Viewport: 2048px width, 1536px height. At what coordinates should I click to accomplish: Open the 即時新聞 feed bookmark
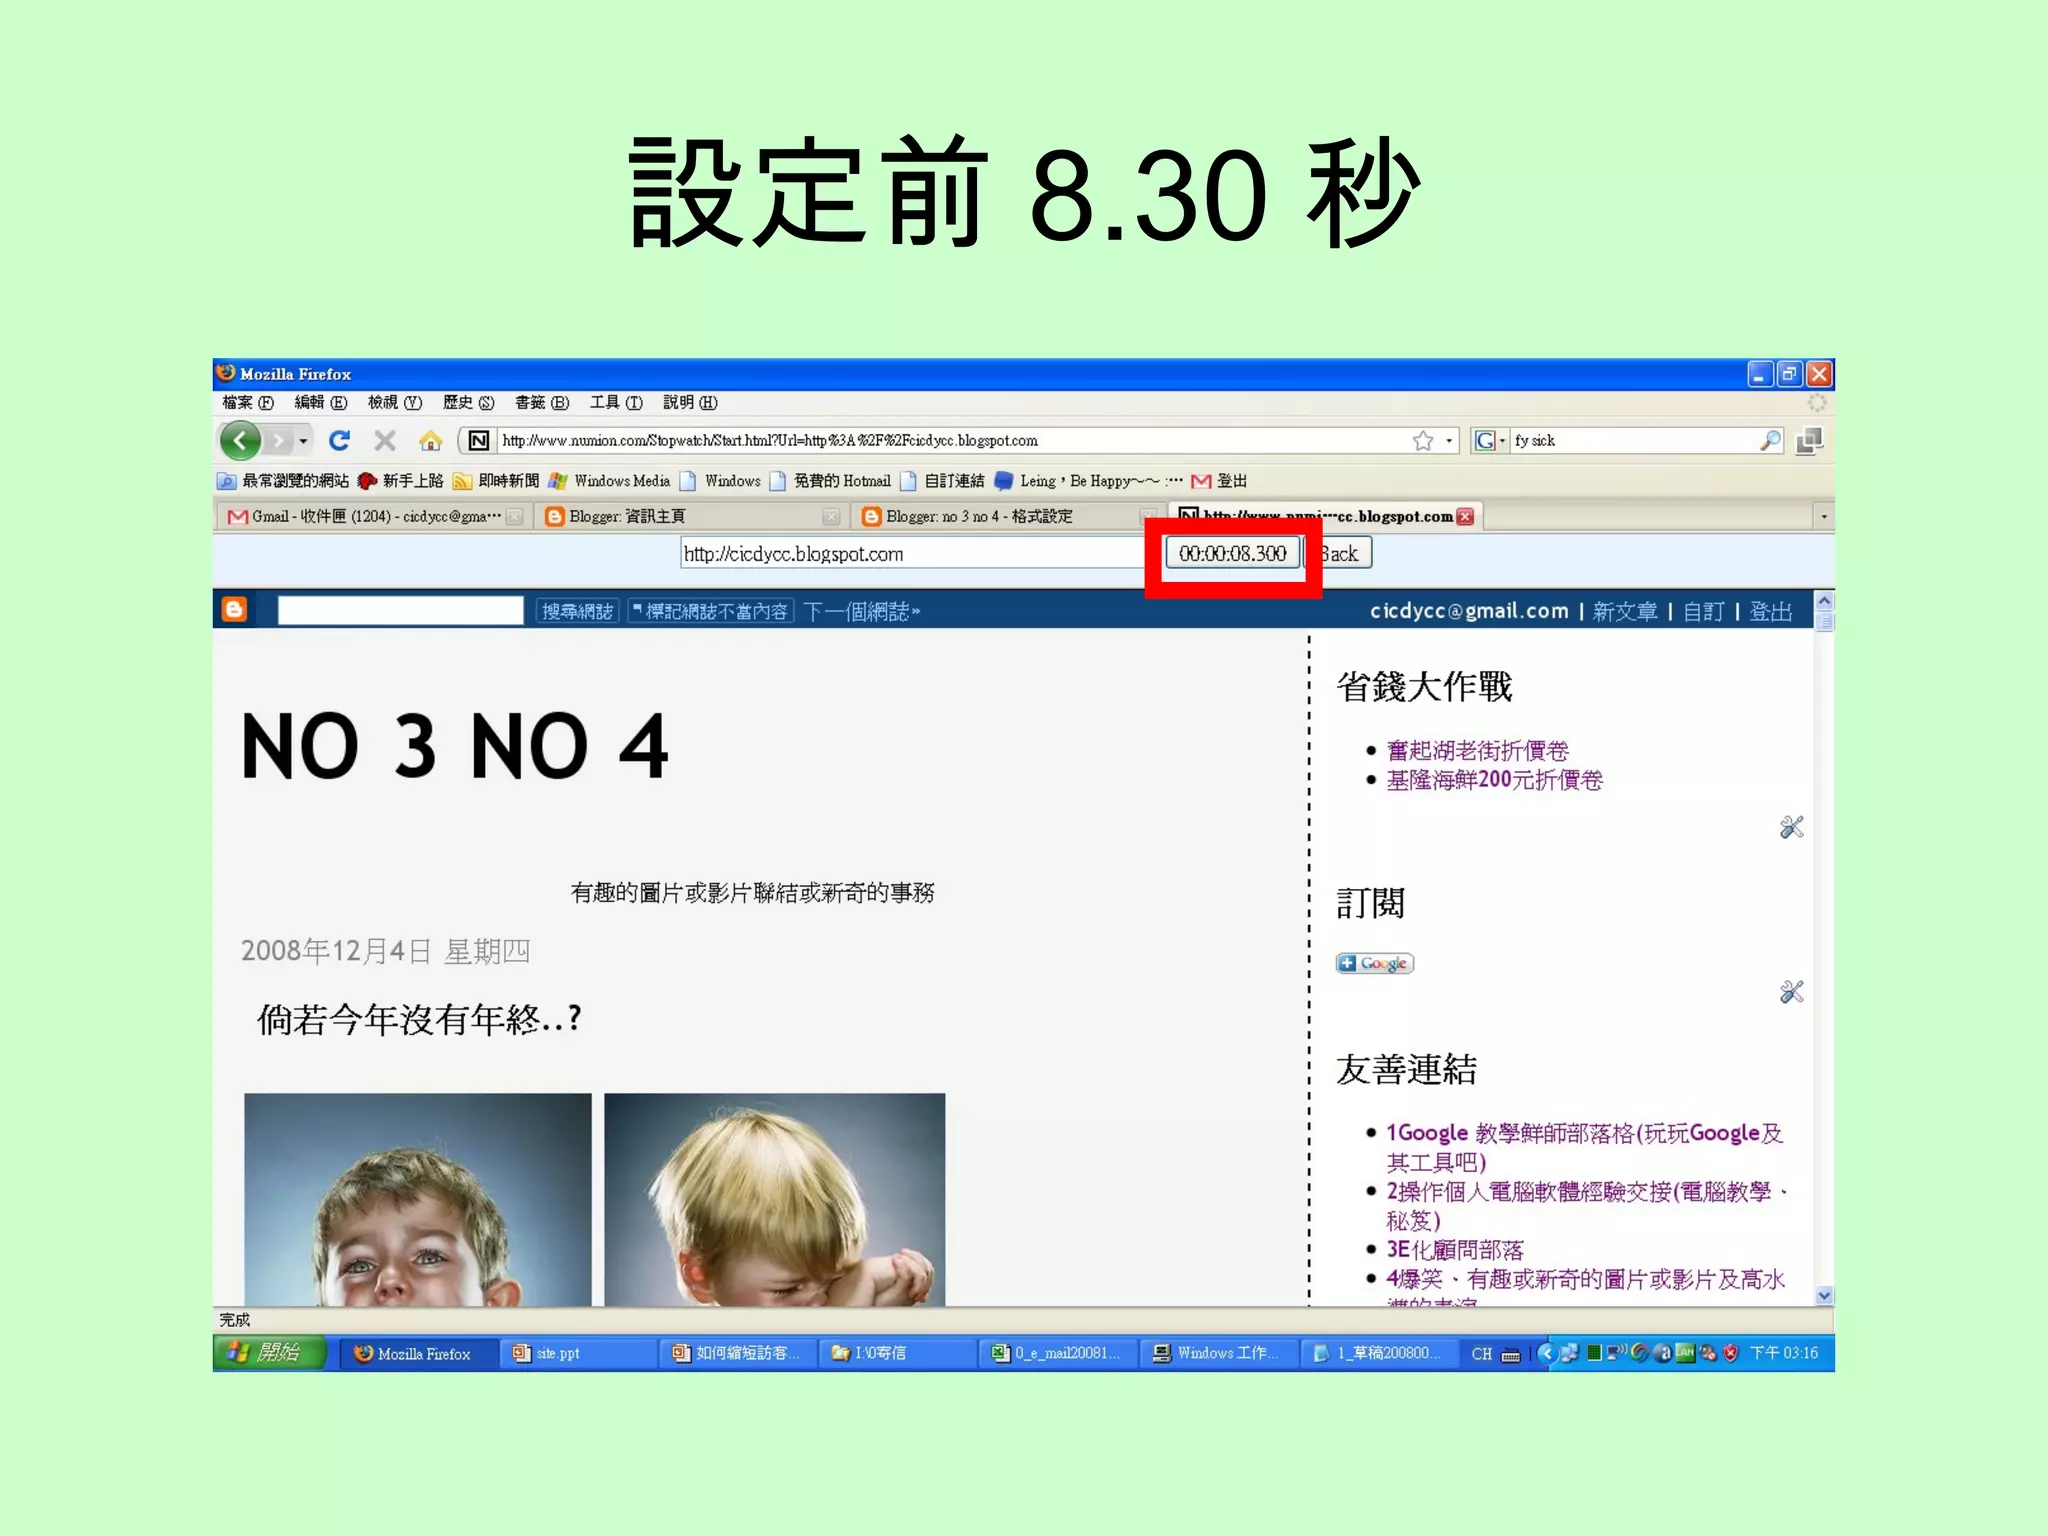(496, 481)
